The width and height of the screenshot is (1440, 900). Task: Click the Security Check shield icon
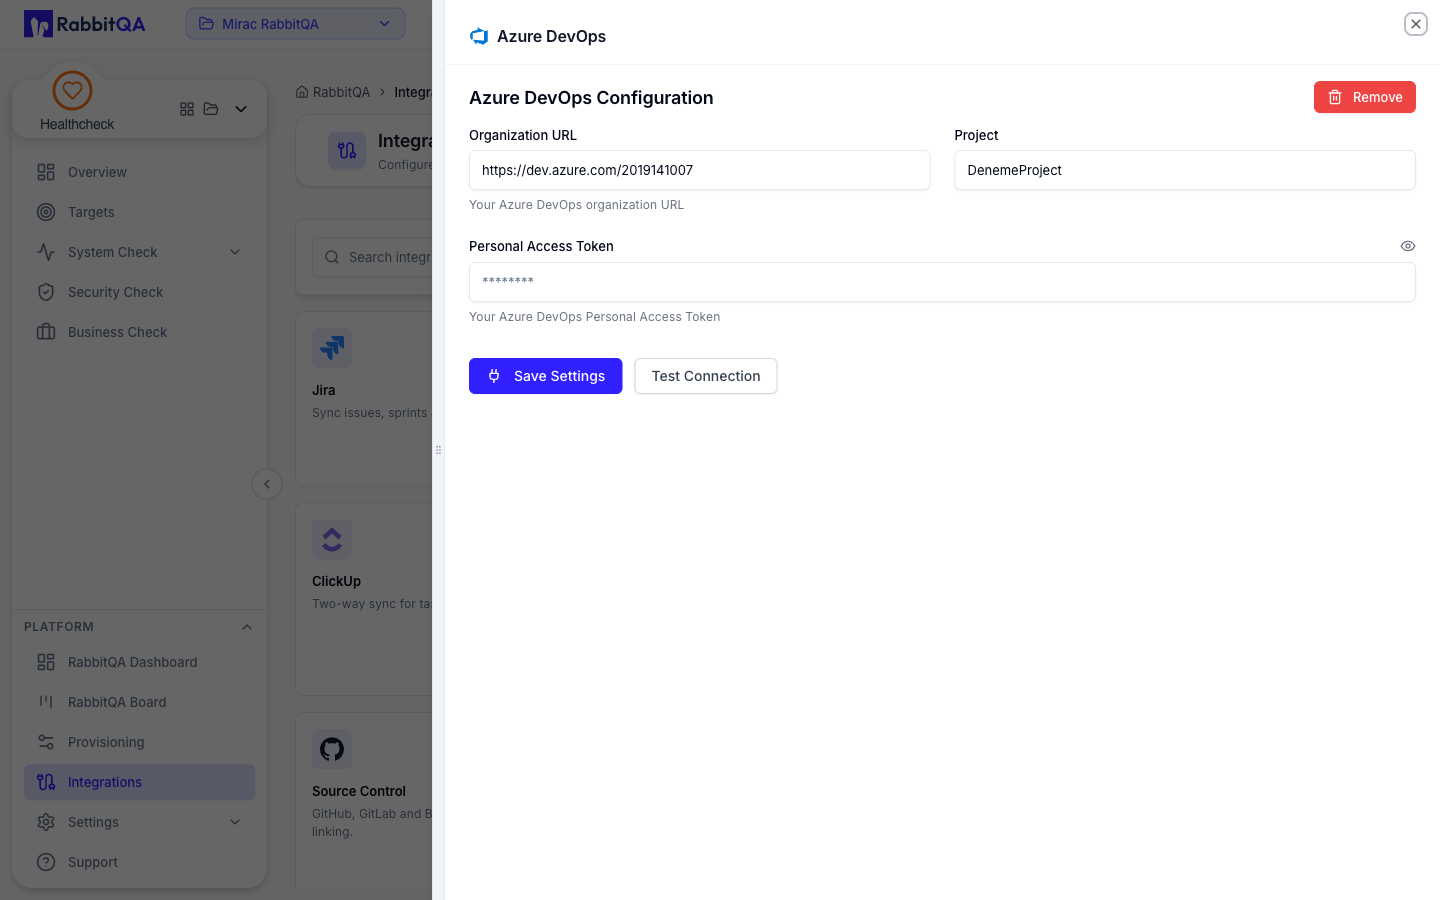click(x=46, y=292)
